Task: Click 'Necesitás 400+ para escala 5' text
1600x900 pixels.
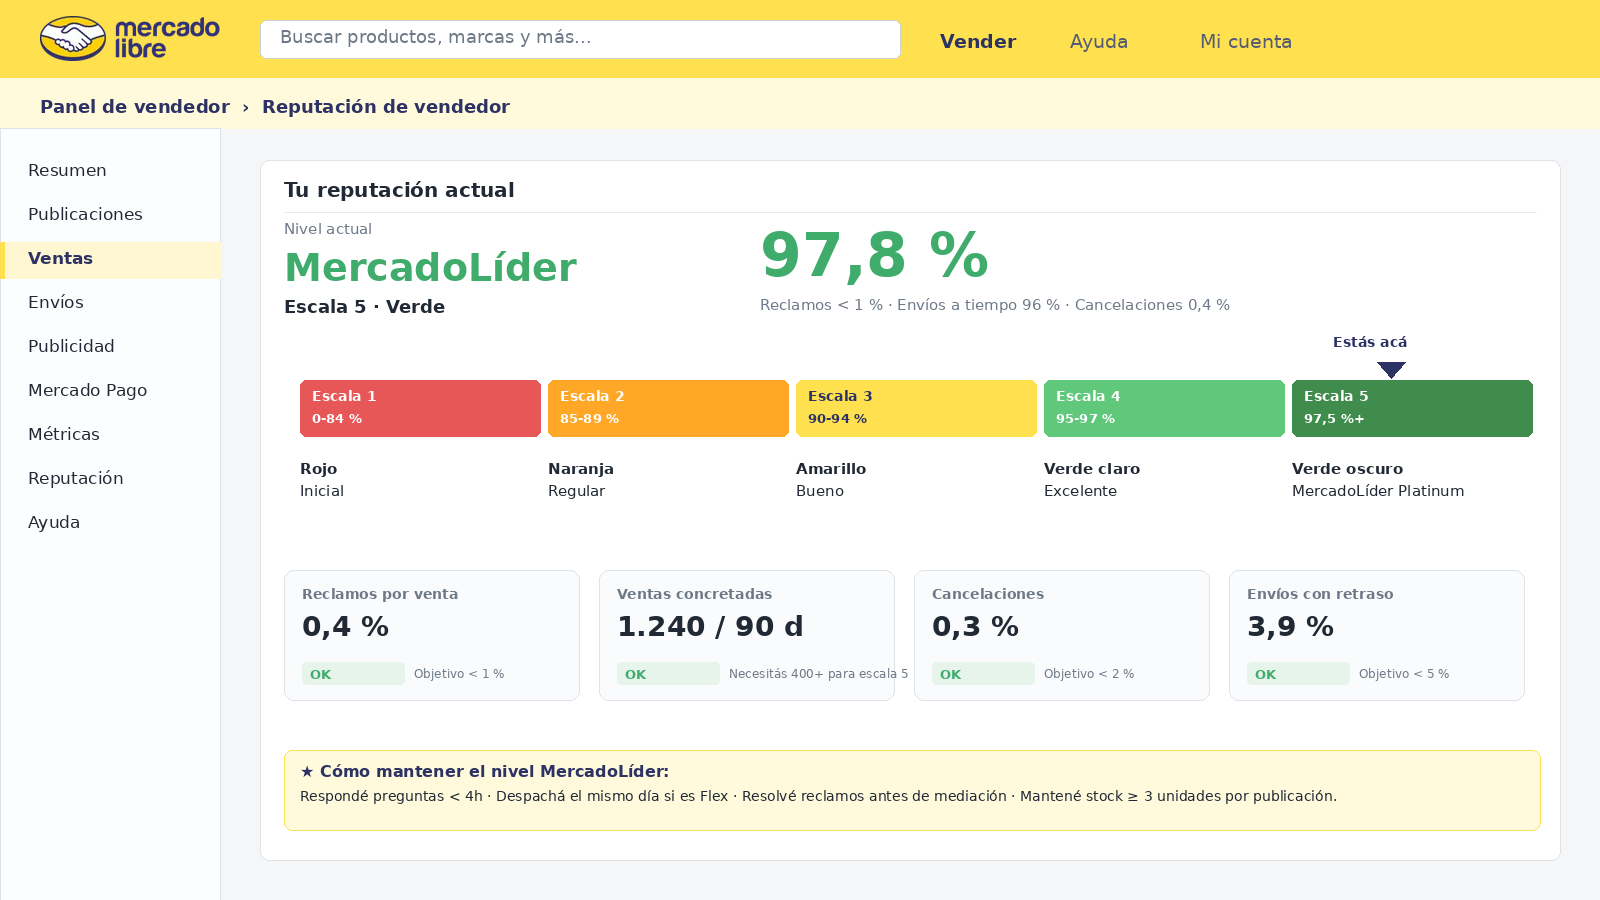Action: pyautogui.click(x=819, y=674)
